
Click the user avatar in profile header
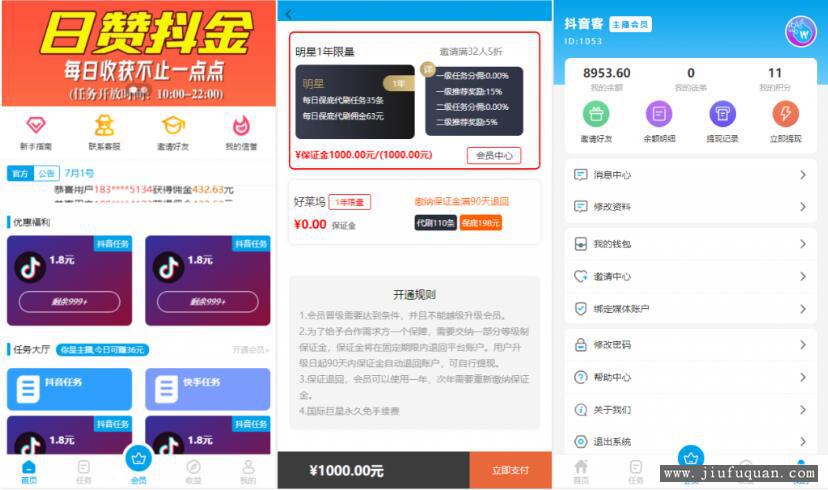point(801,31)
